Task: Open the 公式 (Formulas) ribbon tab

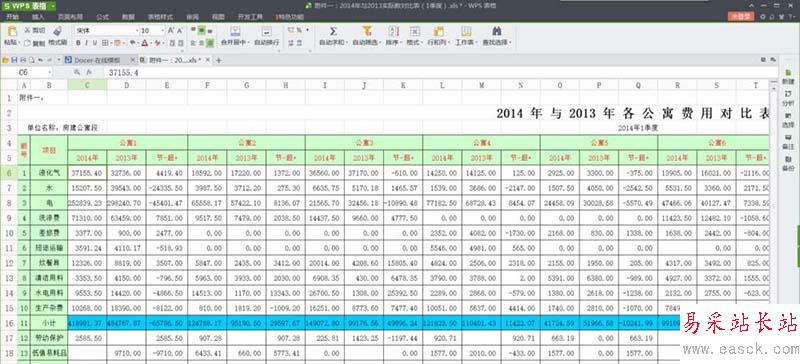Action: (102, 17)
